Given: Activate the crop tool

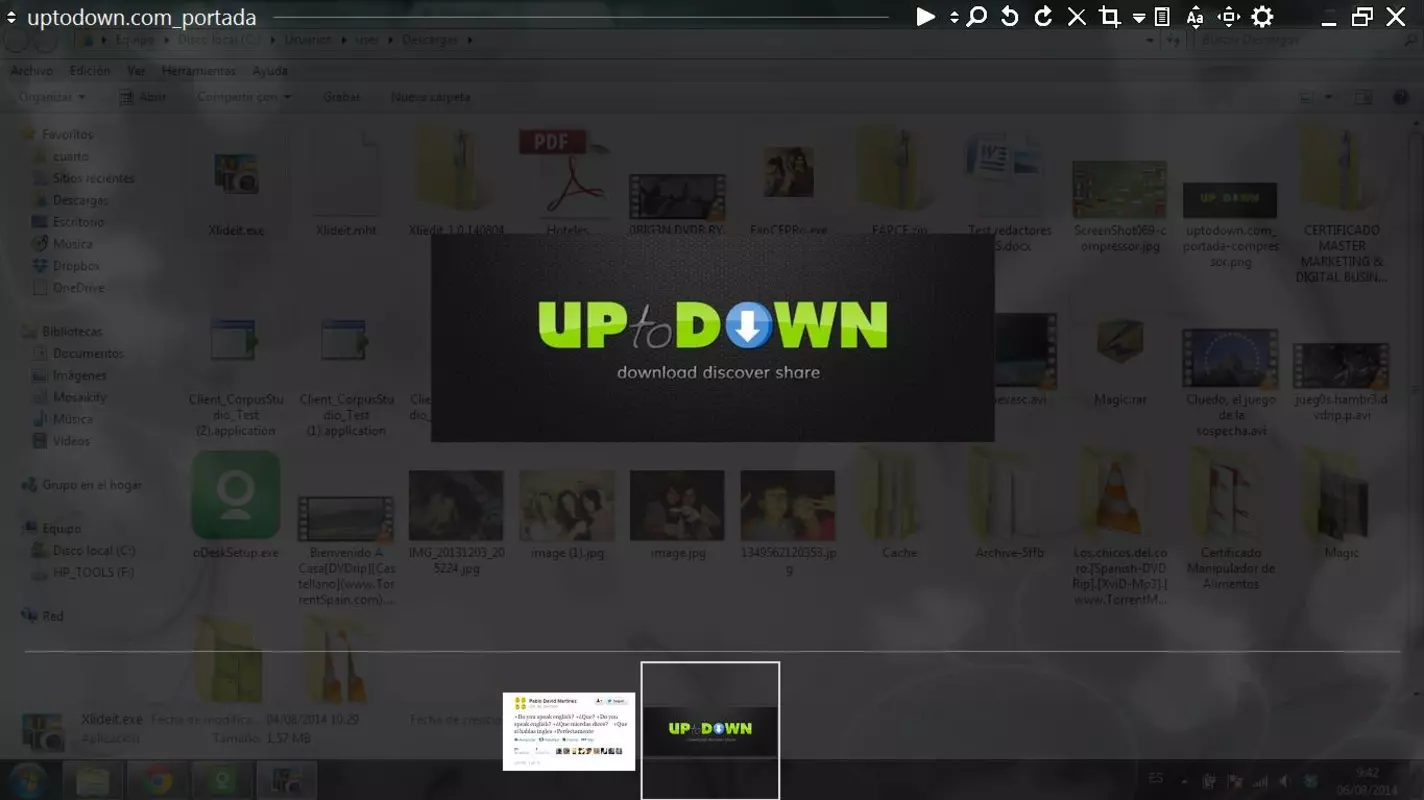Looking at the screenshot, I should click(1109, 17).
